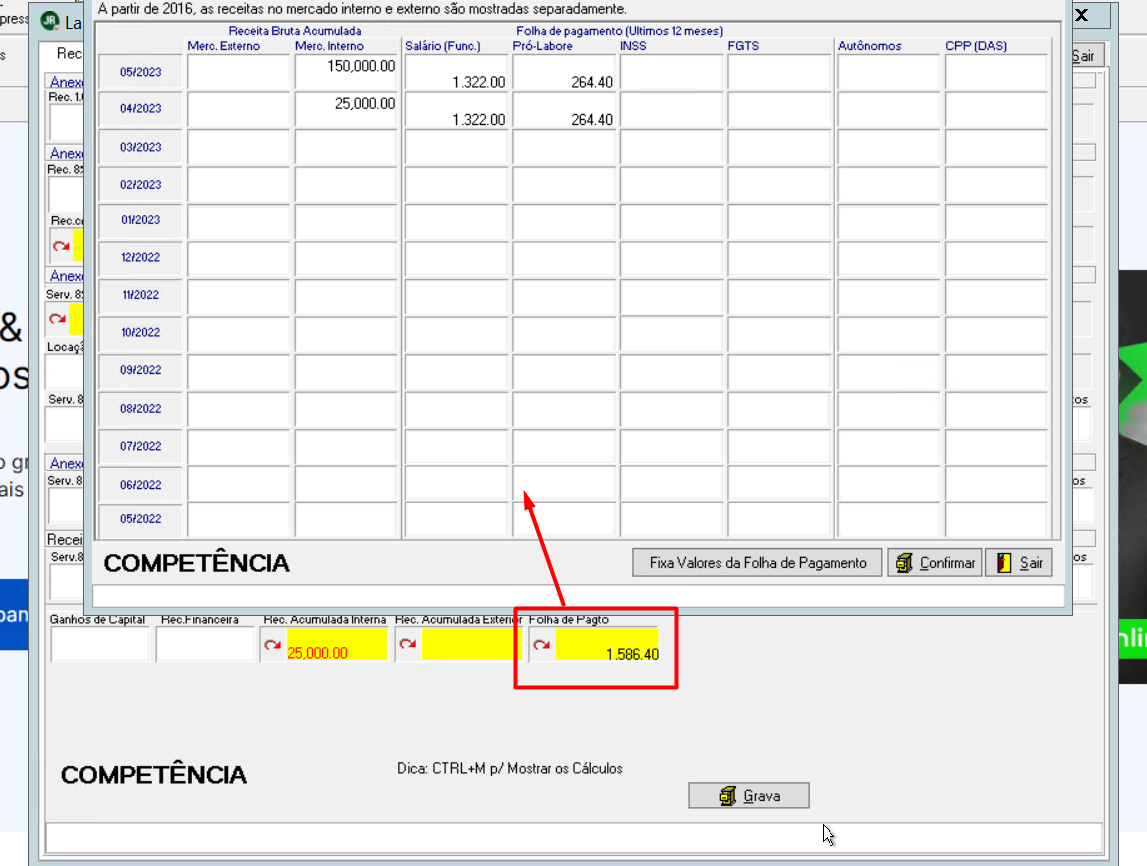1147x866 pixels.
Task: Click the red arrow icon under Rec.c label
Action: click(x=61, y=246)
